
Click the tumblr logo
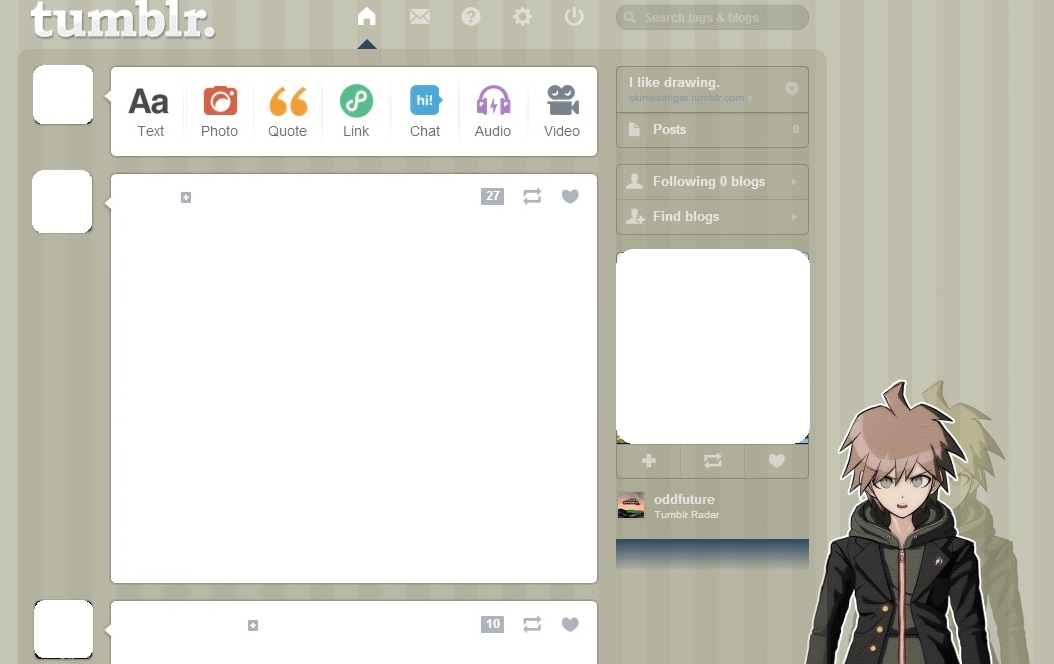tap(122, 19)
